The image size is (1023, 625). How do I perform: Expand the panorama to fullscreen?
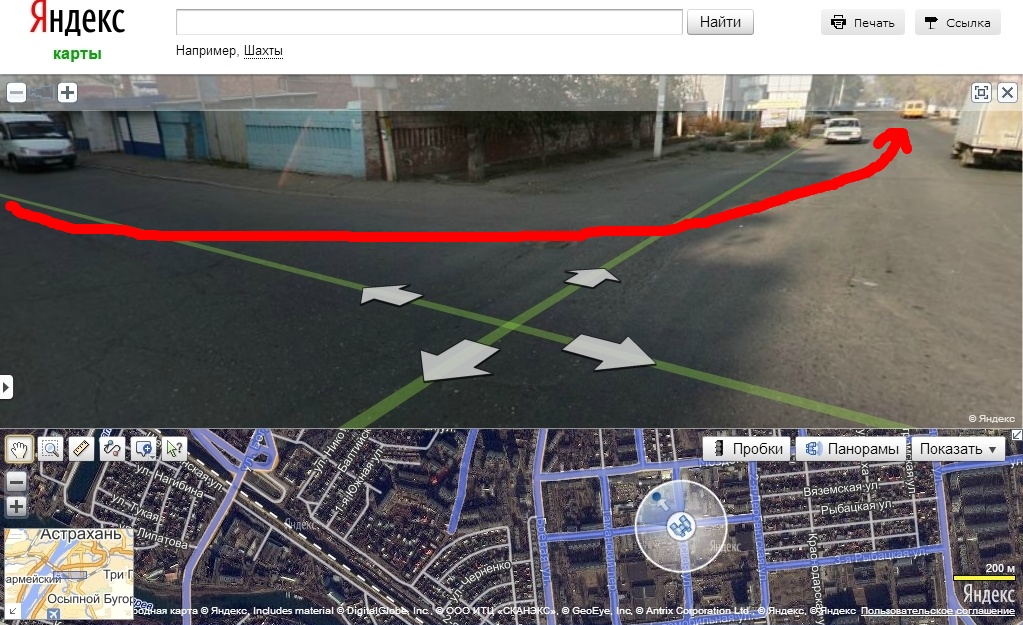click(x=981, y=93)
